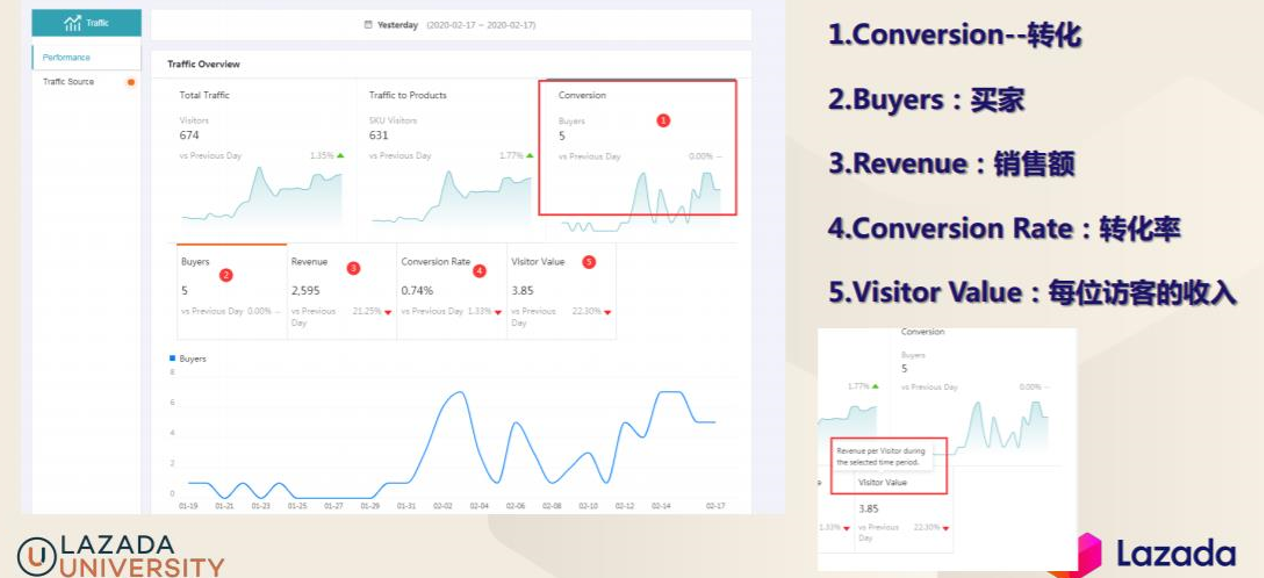Click the Conversion card title in main dashboard
The width and height of the screenshot is (1264, 578).
[582, 95]
